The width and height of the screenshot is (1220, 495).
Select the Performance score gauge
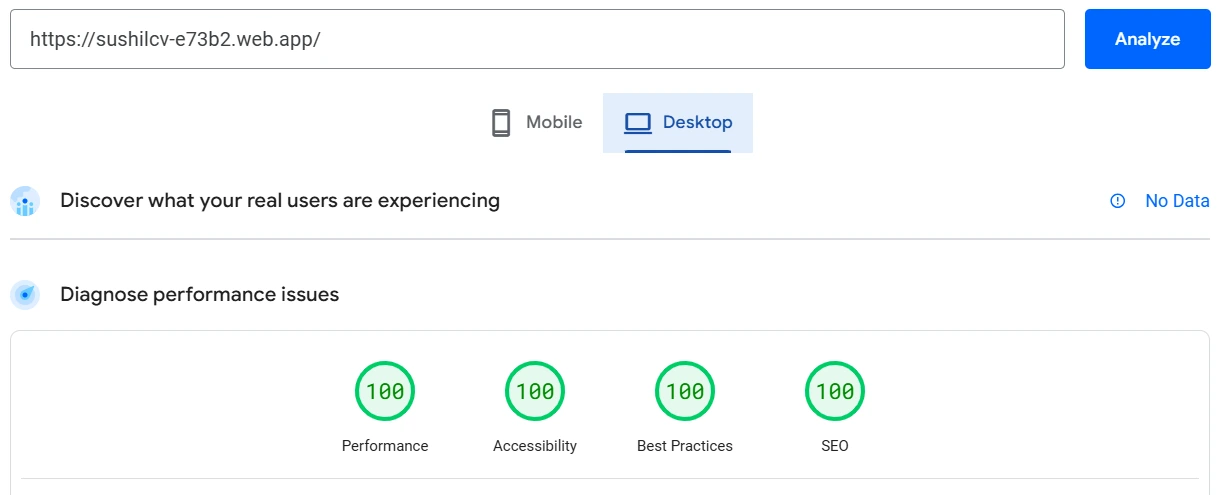click(385, 391)
